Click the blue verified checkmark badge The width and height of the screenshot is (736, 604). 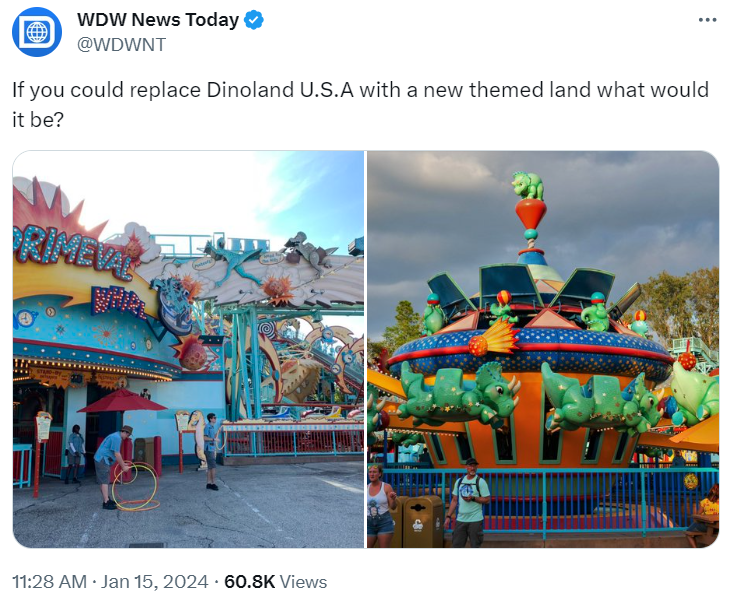point(254,20)
